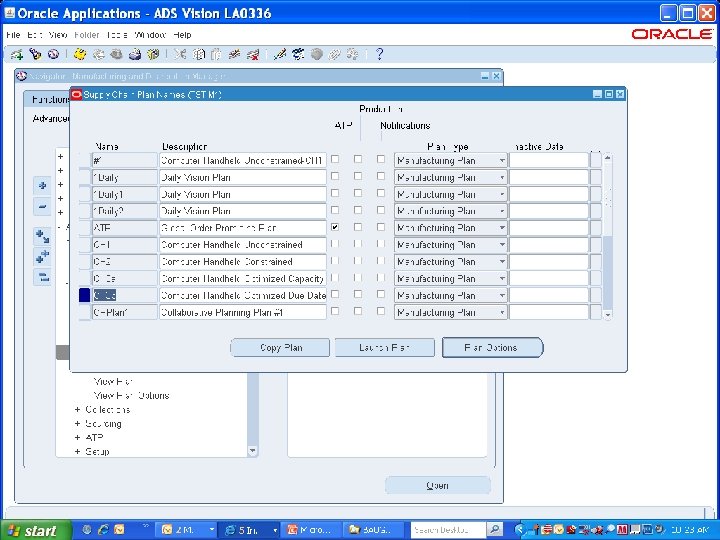The width and height of the screenshot is (720, 540).
Task: Check Production checkbox for Collaborative Planning Plan #1
Action: click(x=358, y=311)
